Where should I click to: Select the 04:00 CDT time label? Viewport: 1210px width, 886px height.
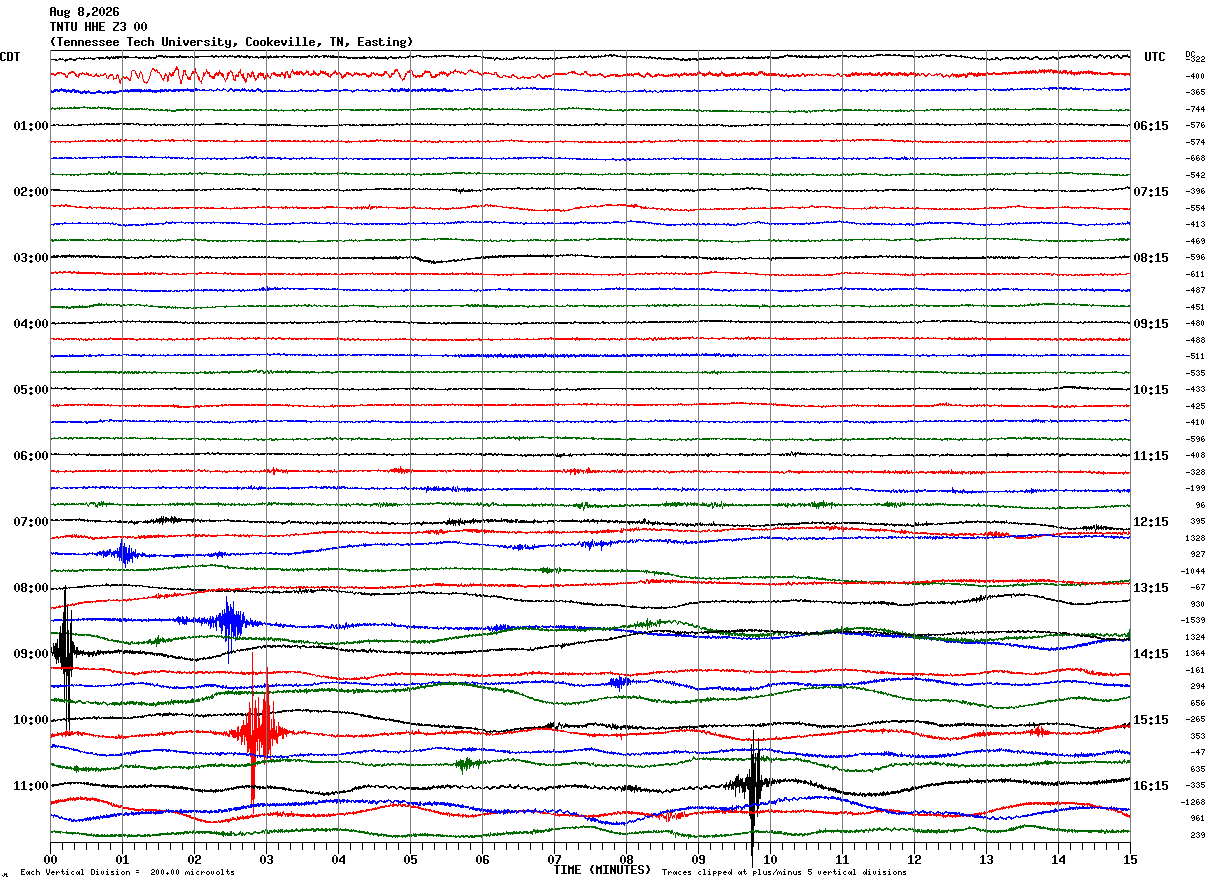pos(31,324)
